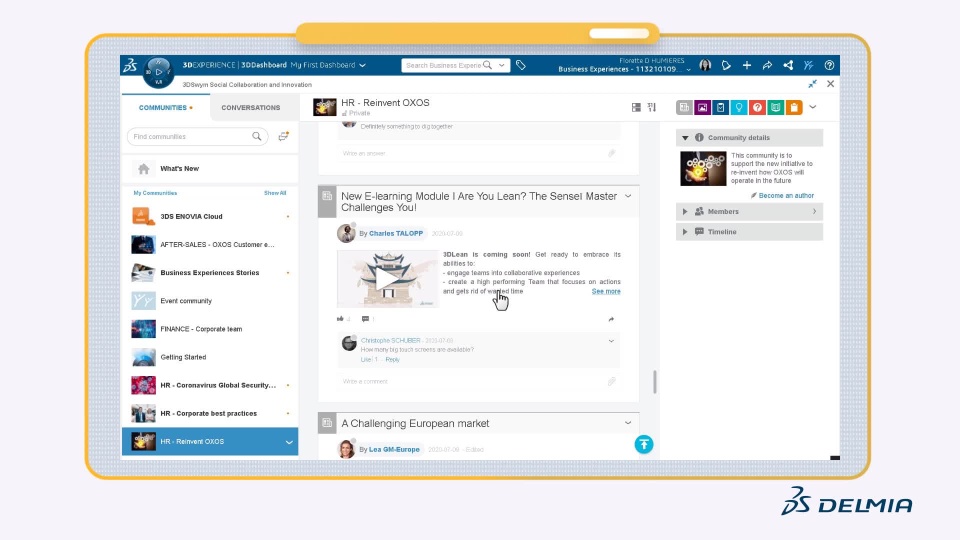Click the See more link in the post

click(x=606, y=291)
